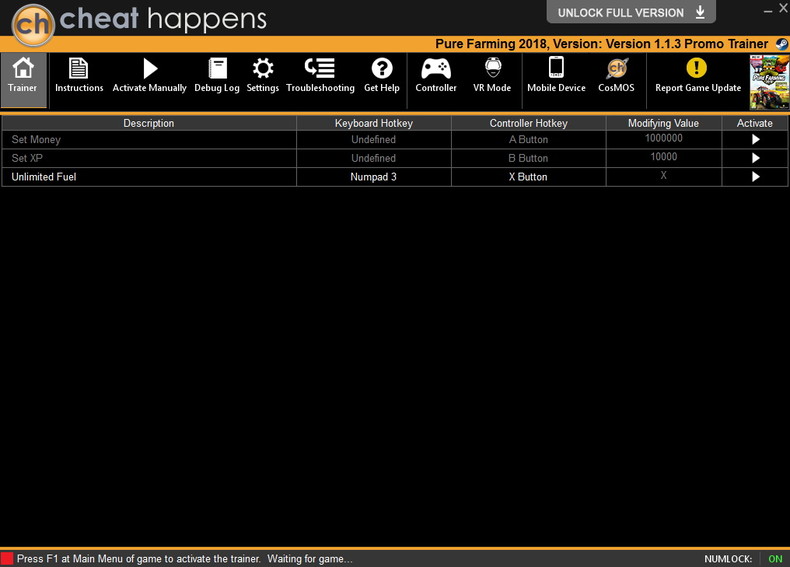Click the Controller Hotkey column header
Viewport: 790px width, 567px height.
coord(528,123)
